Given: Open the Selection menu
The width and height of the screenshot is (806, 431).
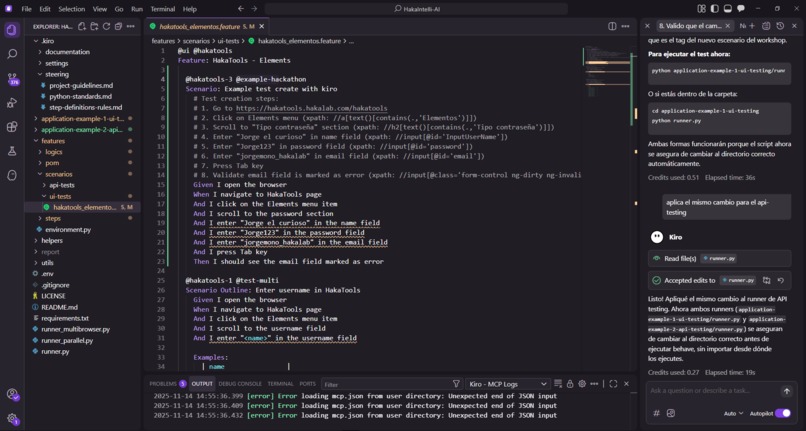Looking at the screenshot, I should click(71, 9).
